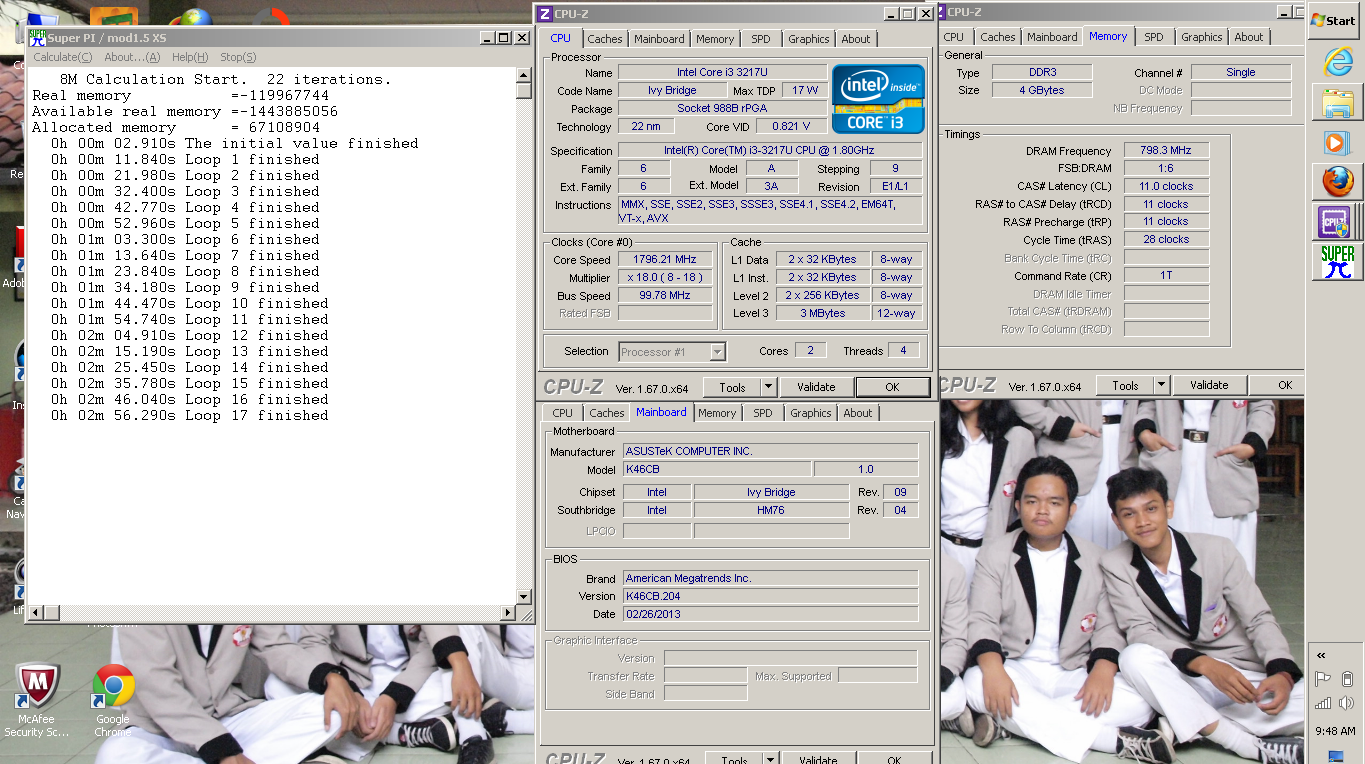
Task: Click the Super PI title bar icon
Action: (37, 38)
